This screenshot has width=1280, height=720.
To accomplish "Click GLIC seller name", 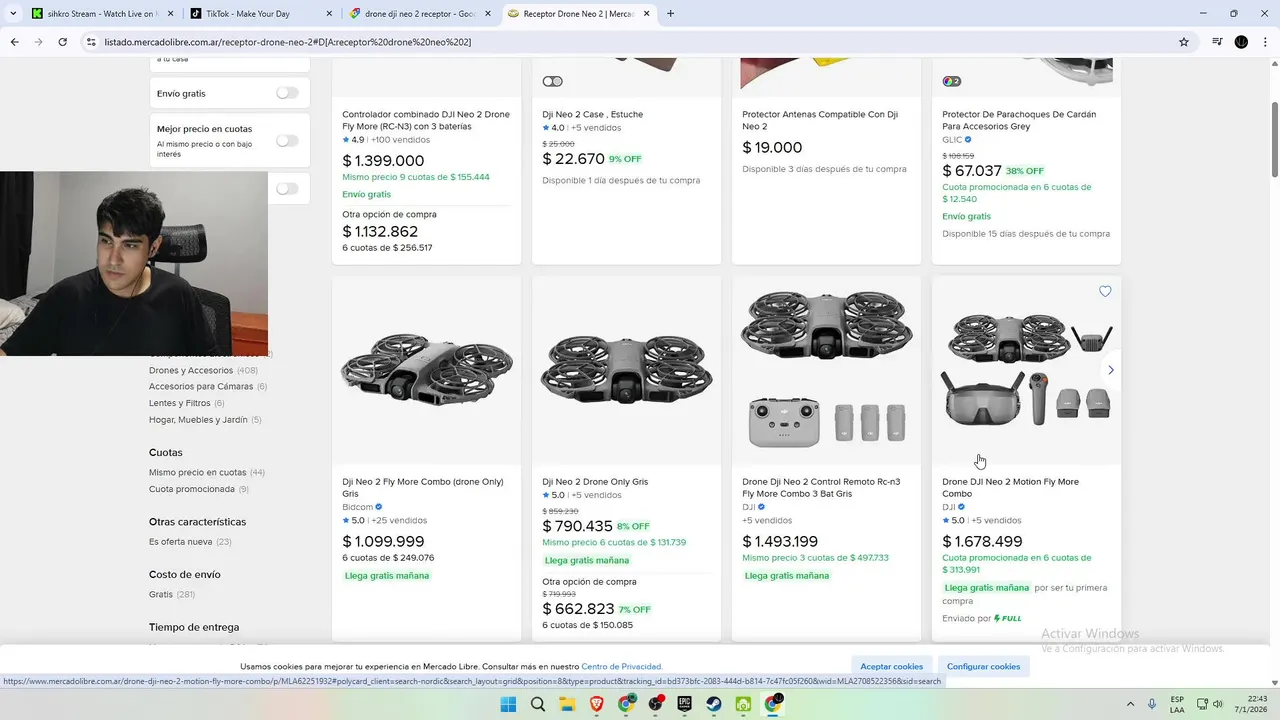I will point(952,140).
